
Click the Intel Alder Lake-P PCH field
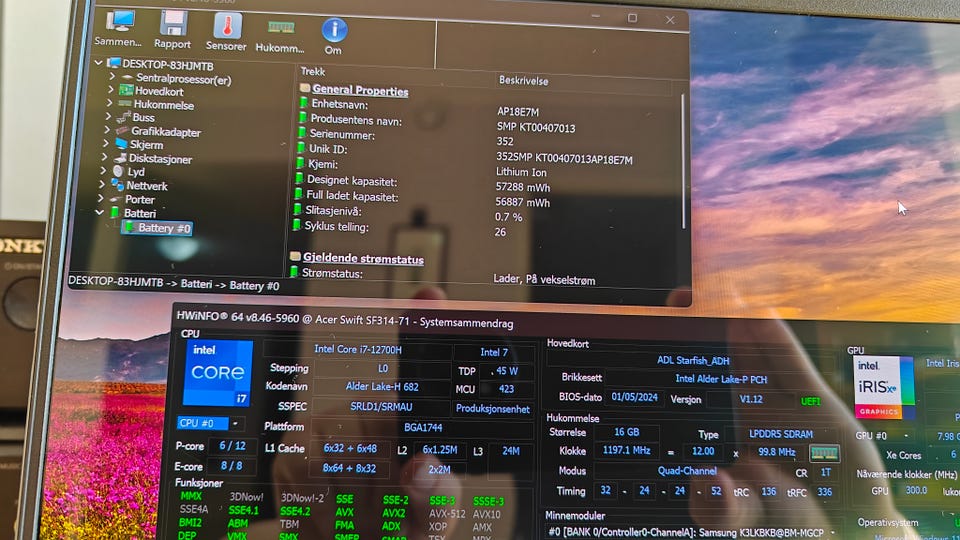tap(721, 379)
